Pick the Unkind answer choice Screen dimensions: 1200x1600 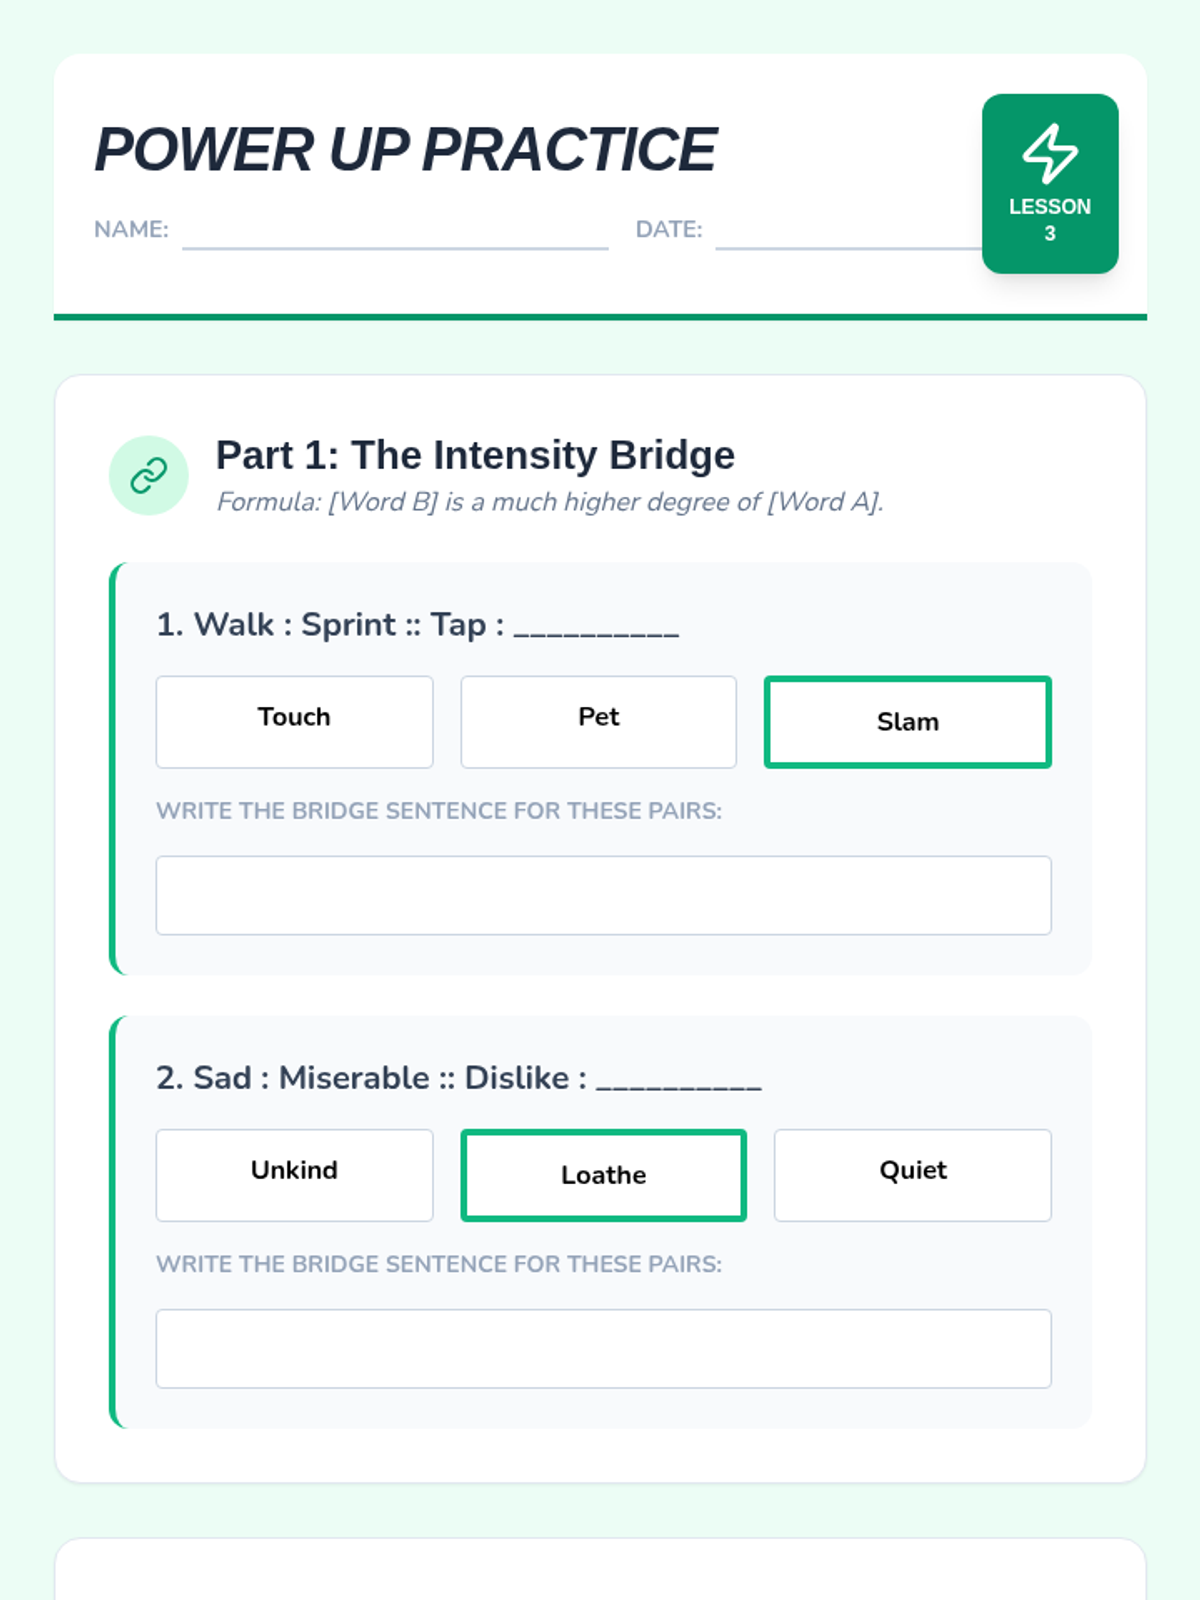pyautogui.click(x=294, y=1174)
